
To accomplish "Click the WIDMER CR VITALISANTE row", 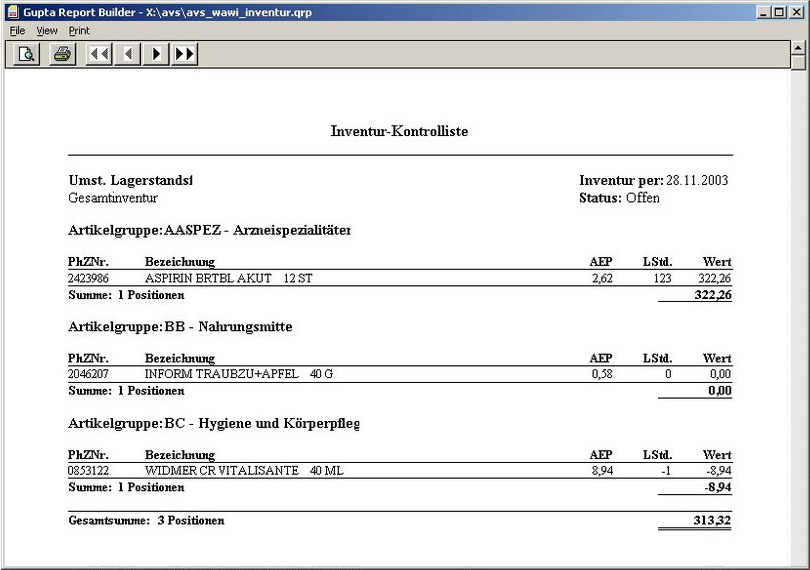I will click(243, 470).
